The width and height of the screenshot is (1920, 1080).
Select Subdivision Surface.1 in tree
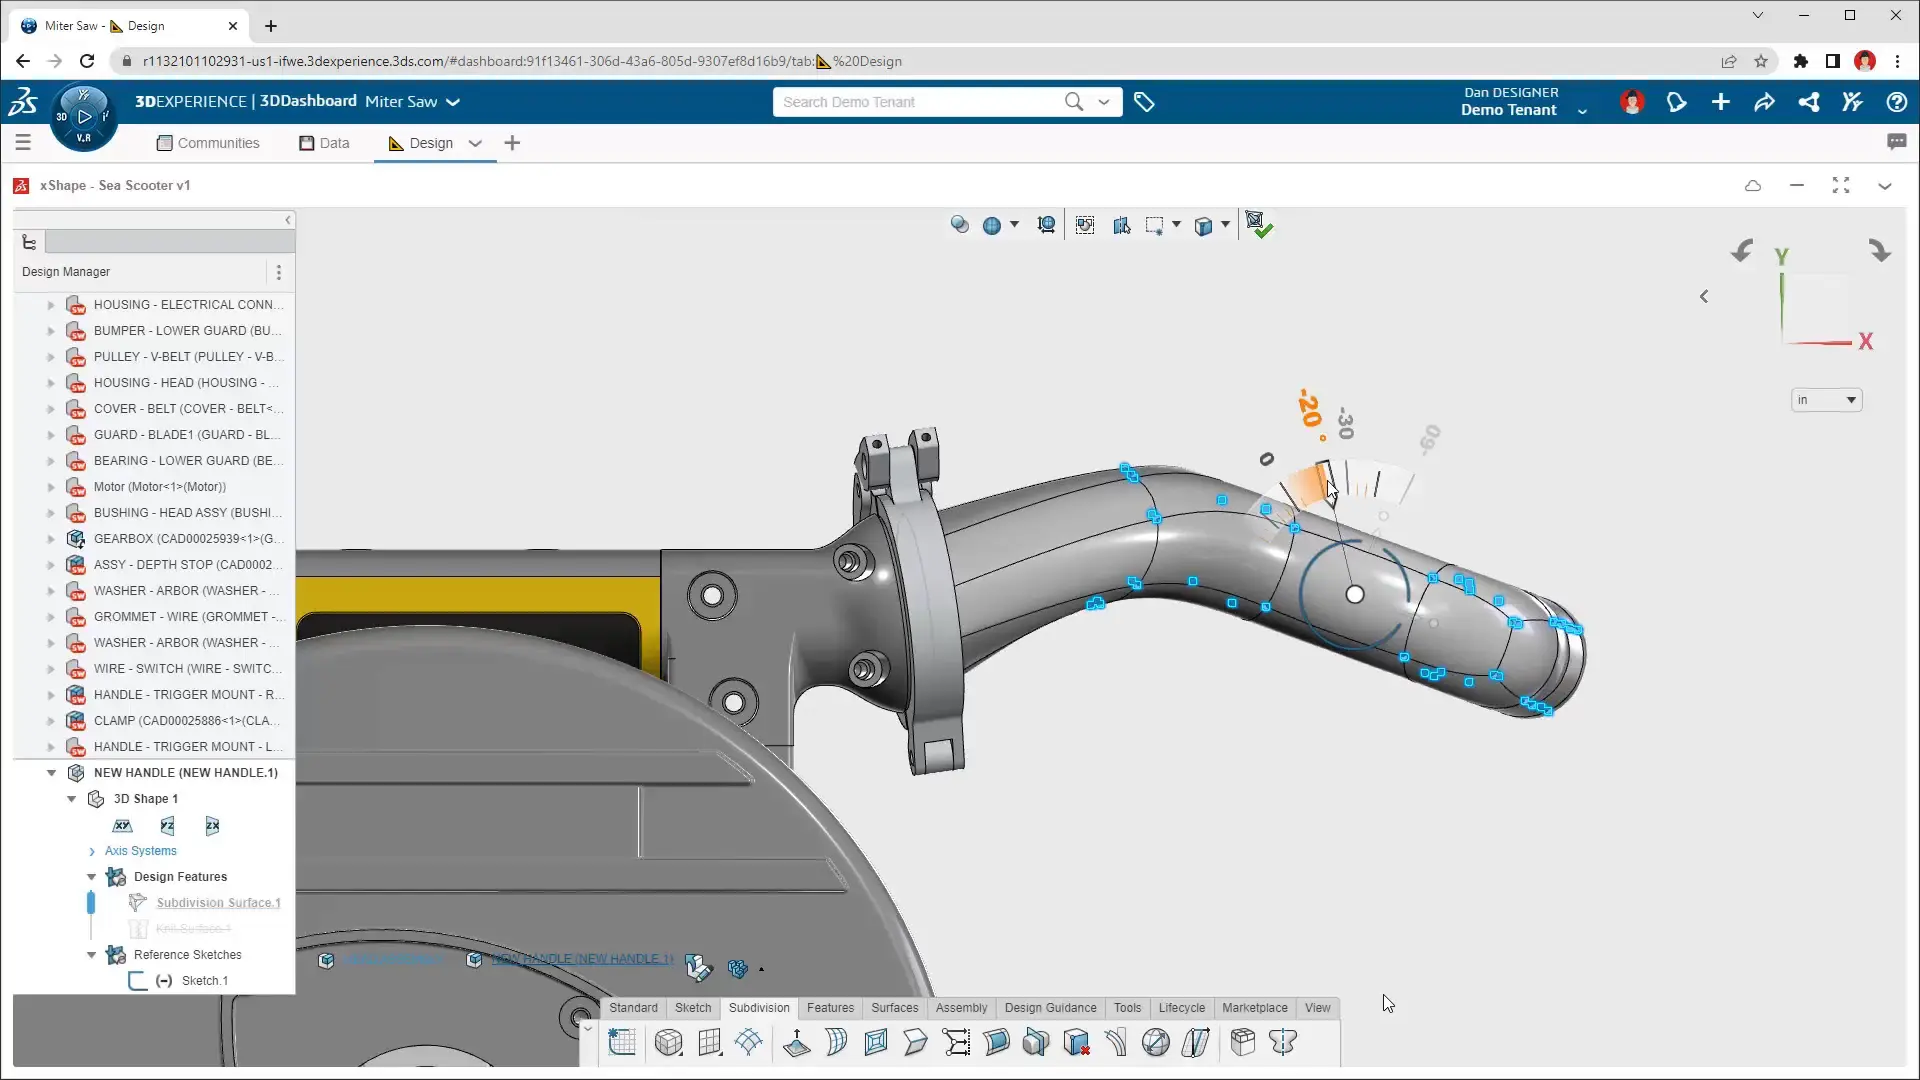tap(218, 903)
